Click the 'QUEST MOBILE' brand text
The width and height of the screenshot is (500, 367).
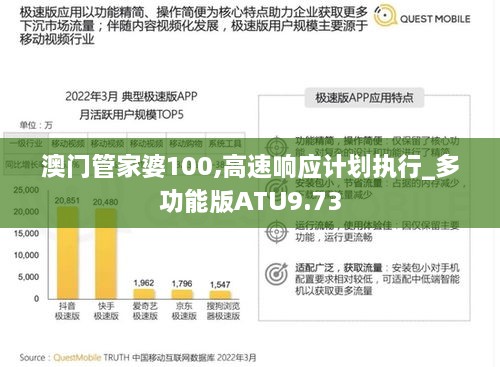click(435, 19)
